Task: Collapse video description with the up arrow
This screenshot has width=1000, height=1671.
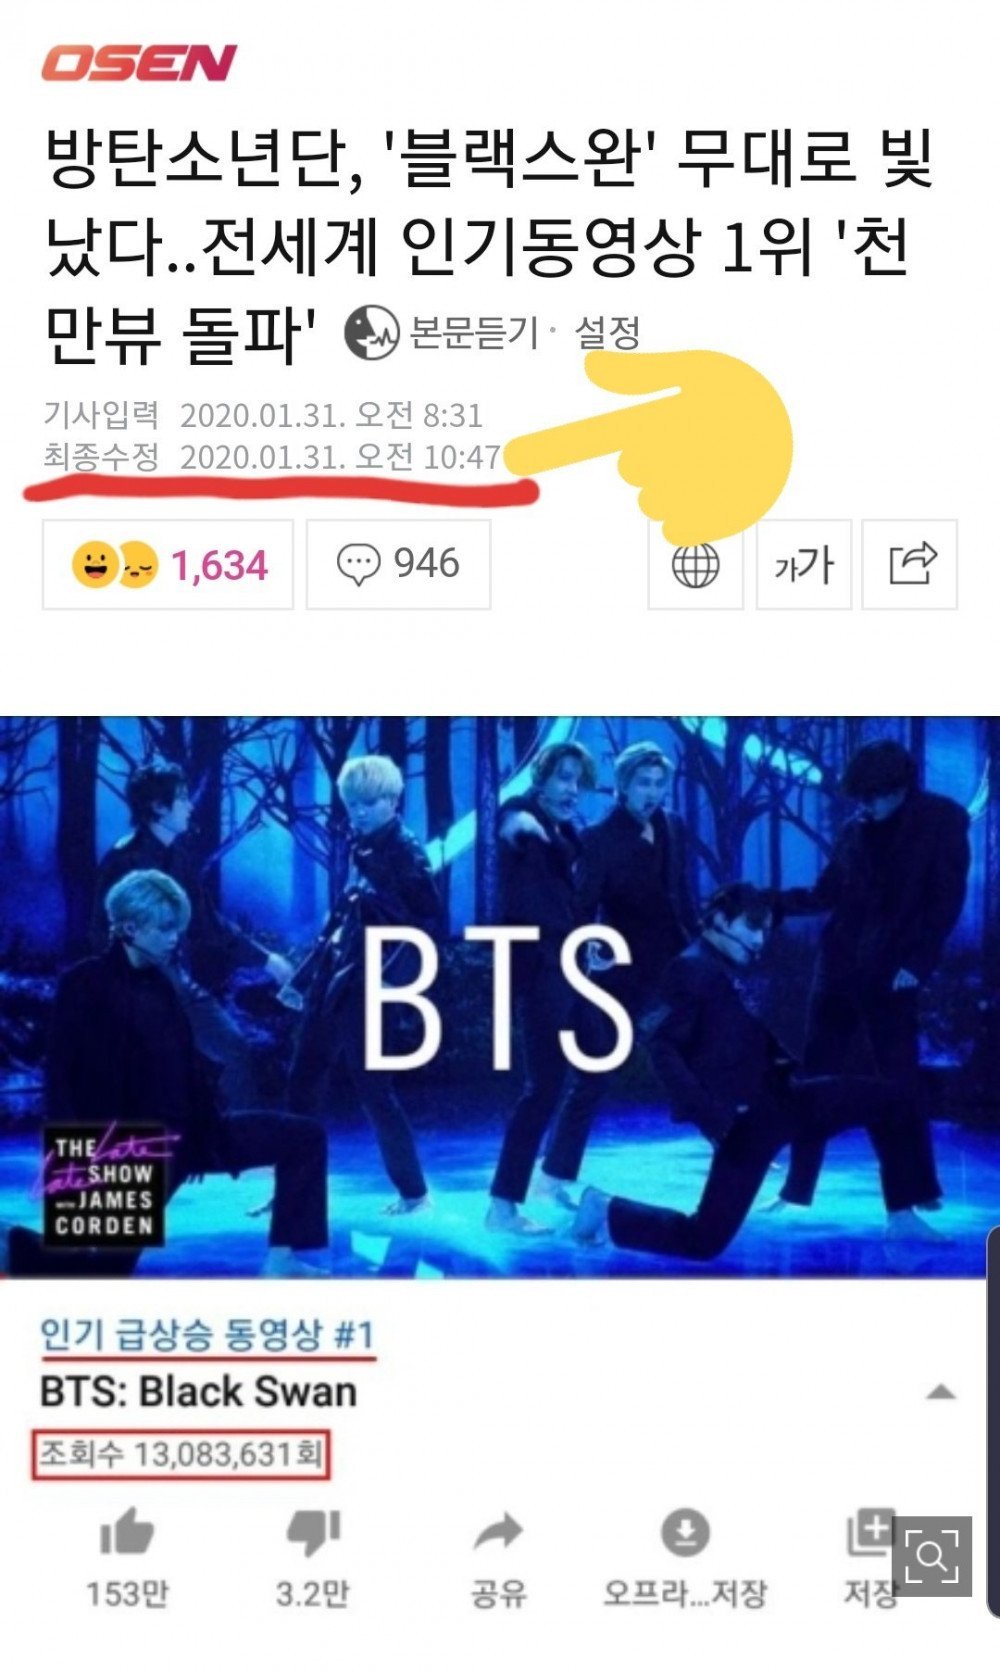Action: 940,1392
